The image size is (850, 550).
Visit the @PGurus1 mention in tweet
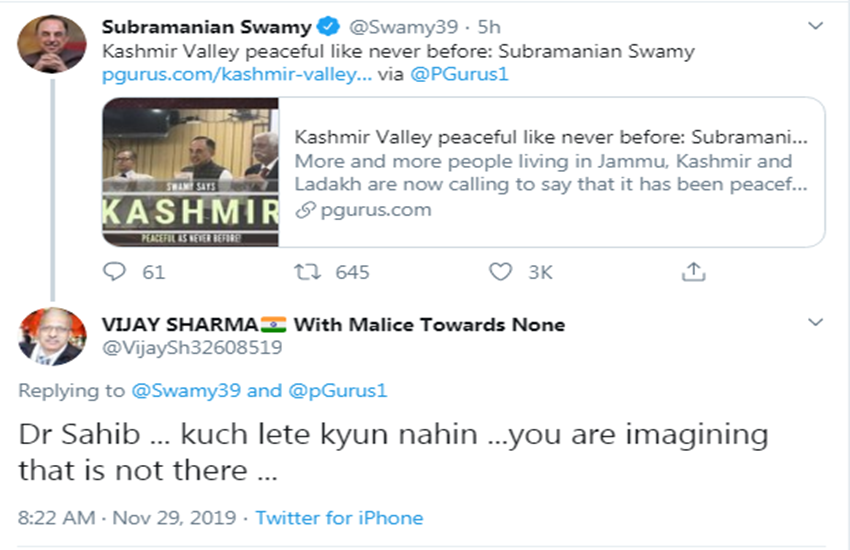click(x=459, y=73)
